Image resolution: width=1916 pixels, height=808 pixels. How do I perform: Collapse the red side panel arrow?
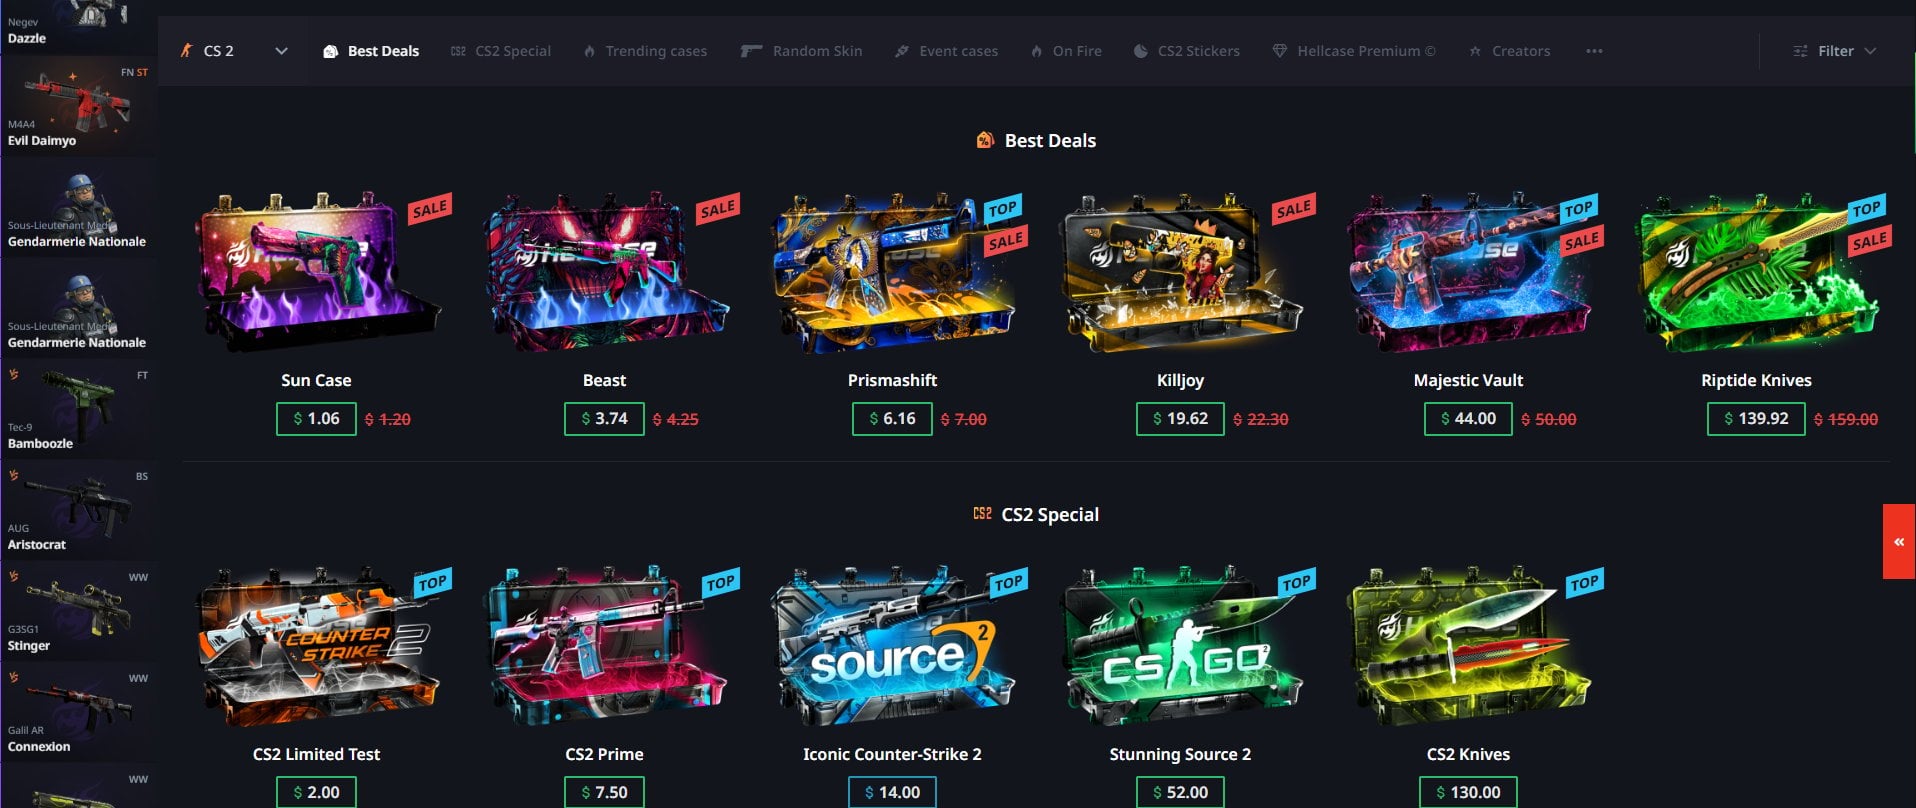1899,542
